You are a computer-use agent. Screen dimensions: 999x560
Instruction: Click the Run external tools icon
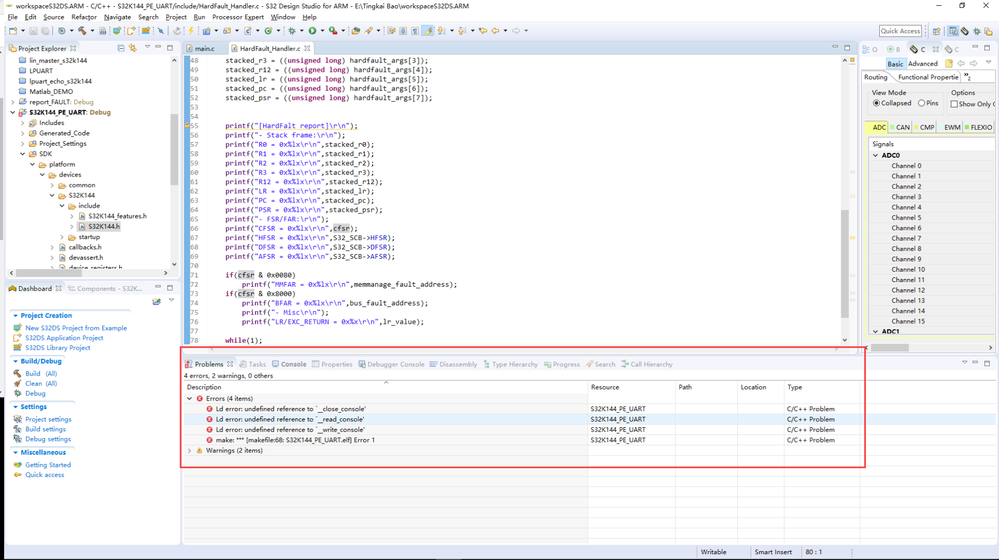pyautogui.click(x=333, y=31)
